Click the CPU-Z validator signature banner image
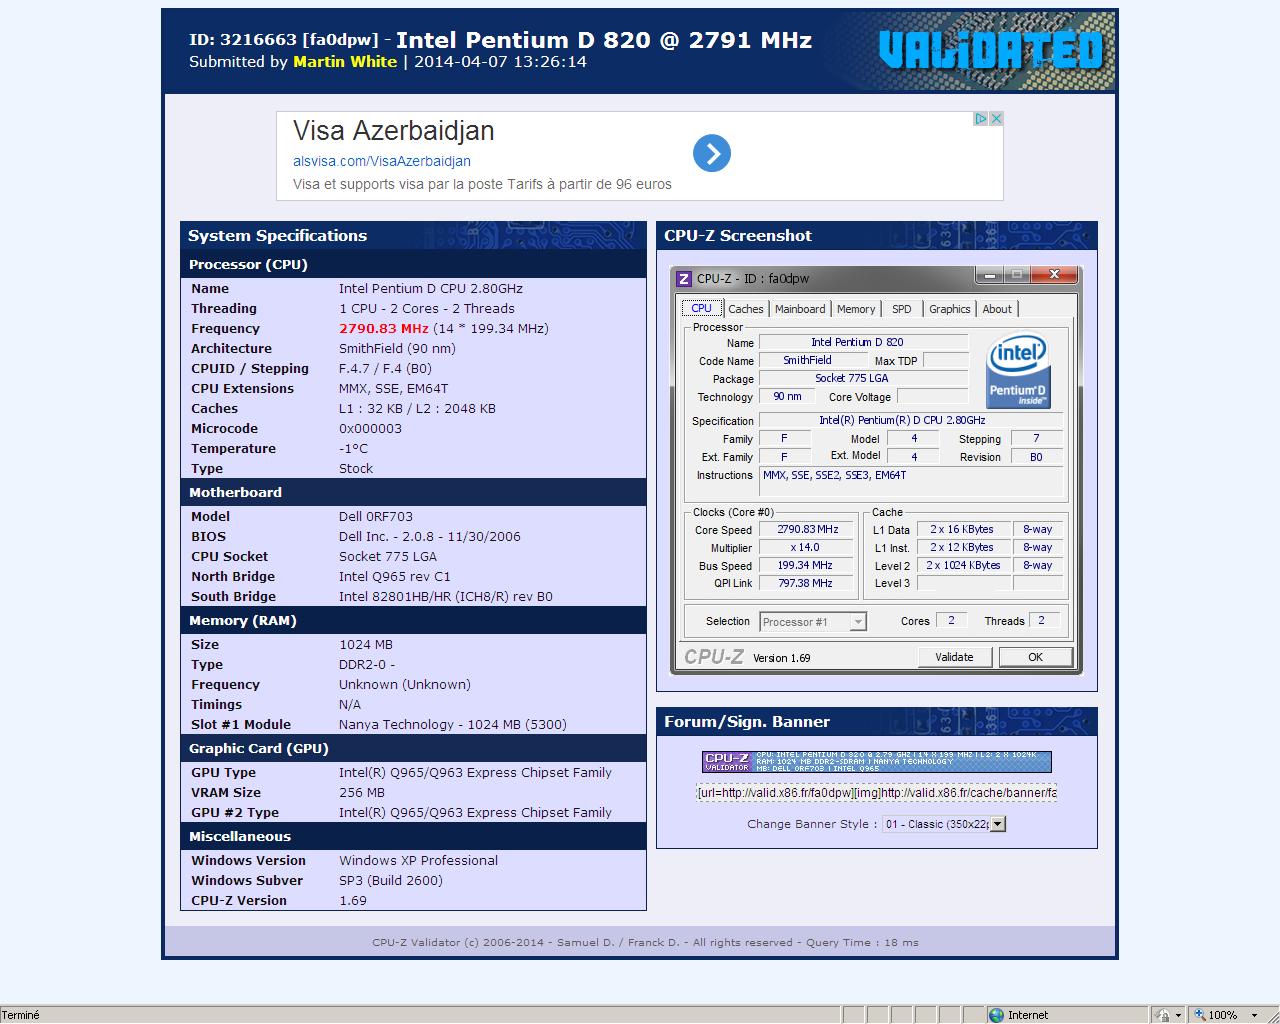The width and height of the screenshot is (1280, 1024). (x=877, y=762)
